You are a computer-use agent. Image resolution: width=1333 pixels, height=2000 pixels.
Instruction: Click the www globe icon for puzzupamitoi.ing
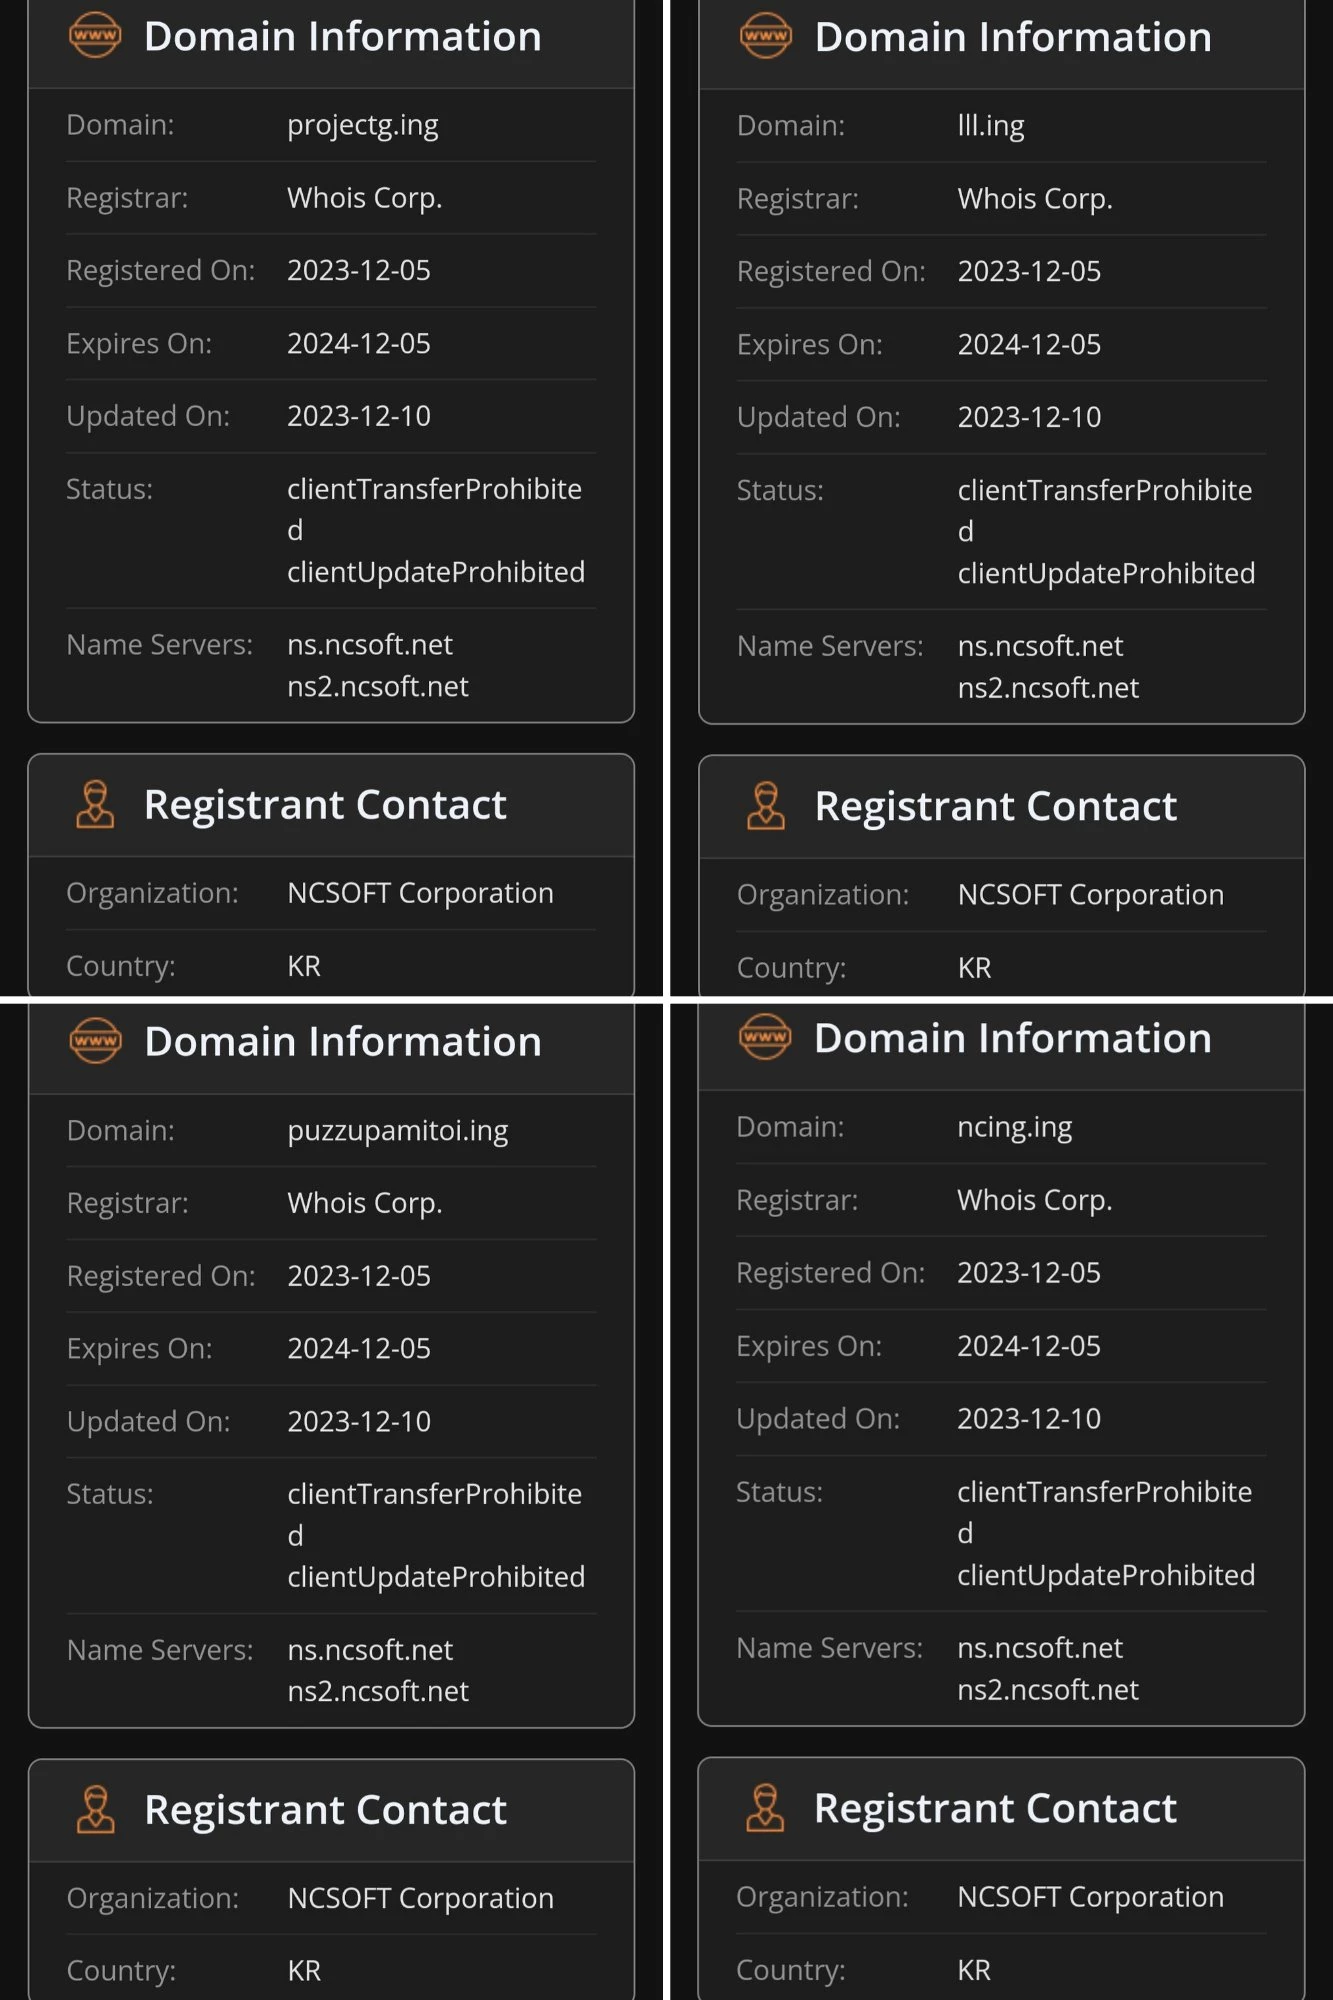pyautogui.click(x=95, y=1041)
